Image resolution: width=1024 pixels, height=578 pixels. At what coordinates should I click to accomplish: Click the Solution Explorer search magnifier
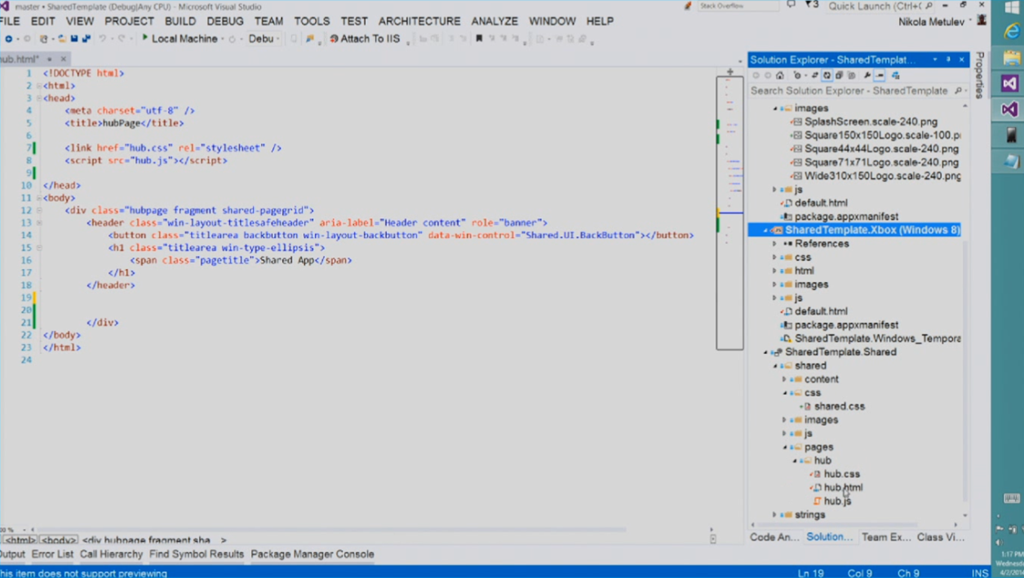(958, 91)
